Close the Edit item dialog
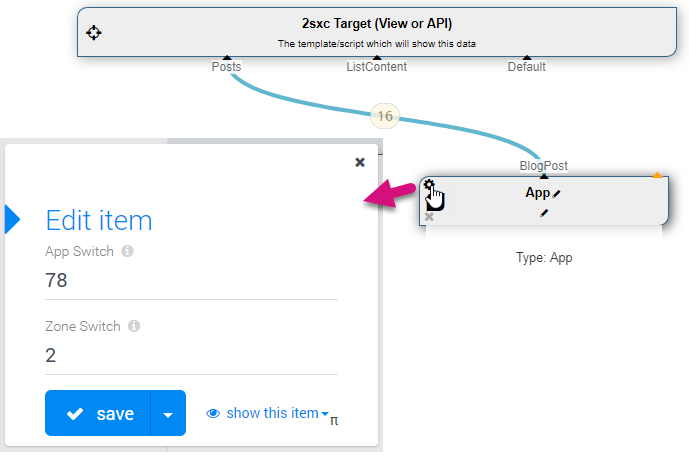Image resolution: width=689 pixels, height=457 pixels. [x=360, y=163]
